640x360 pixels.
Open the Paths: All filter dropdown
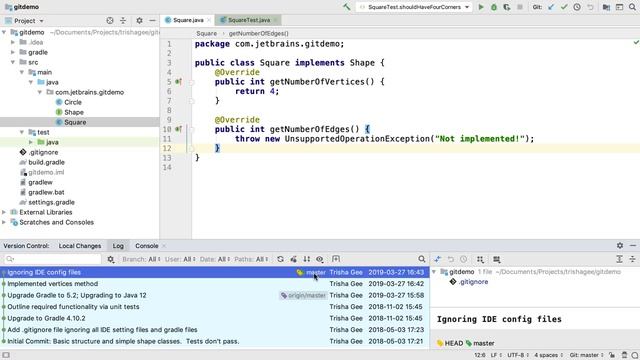coord(251,259)
